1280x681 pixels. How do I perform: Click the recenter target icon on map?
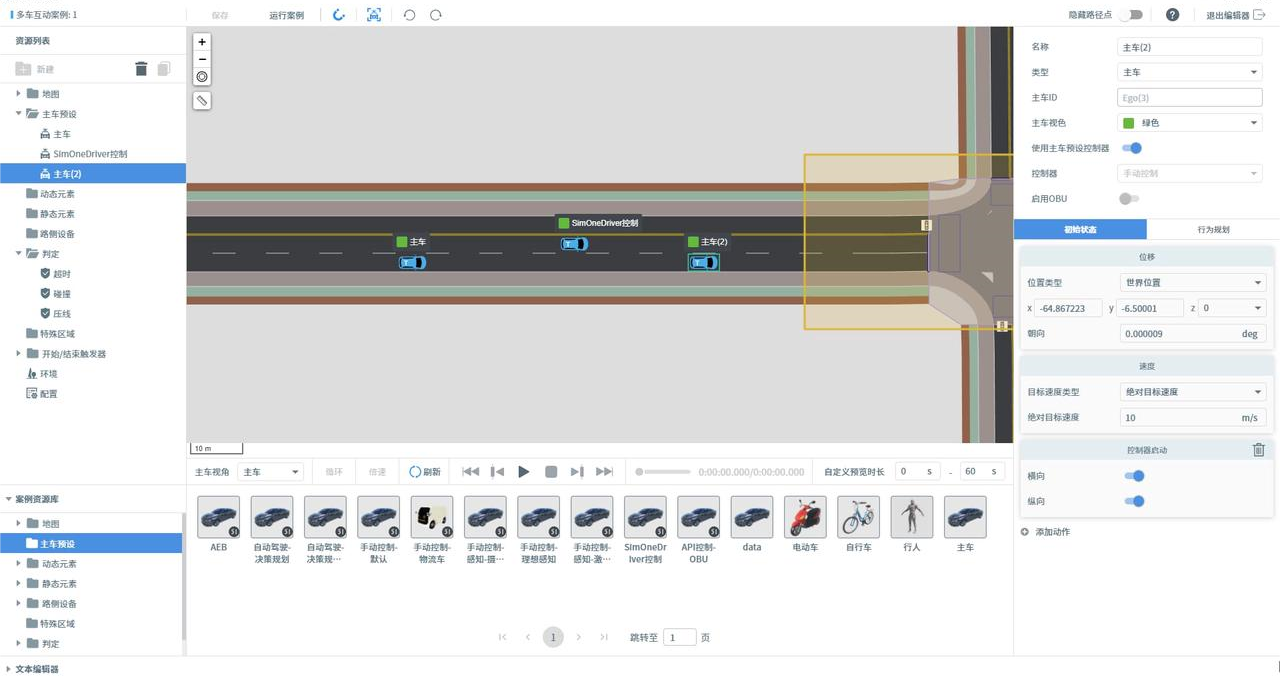tap(202, 76)
